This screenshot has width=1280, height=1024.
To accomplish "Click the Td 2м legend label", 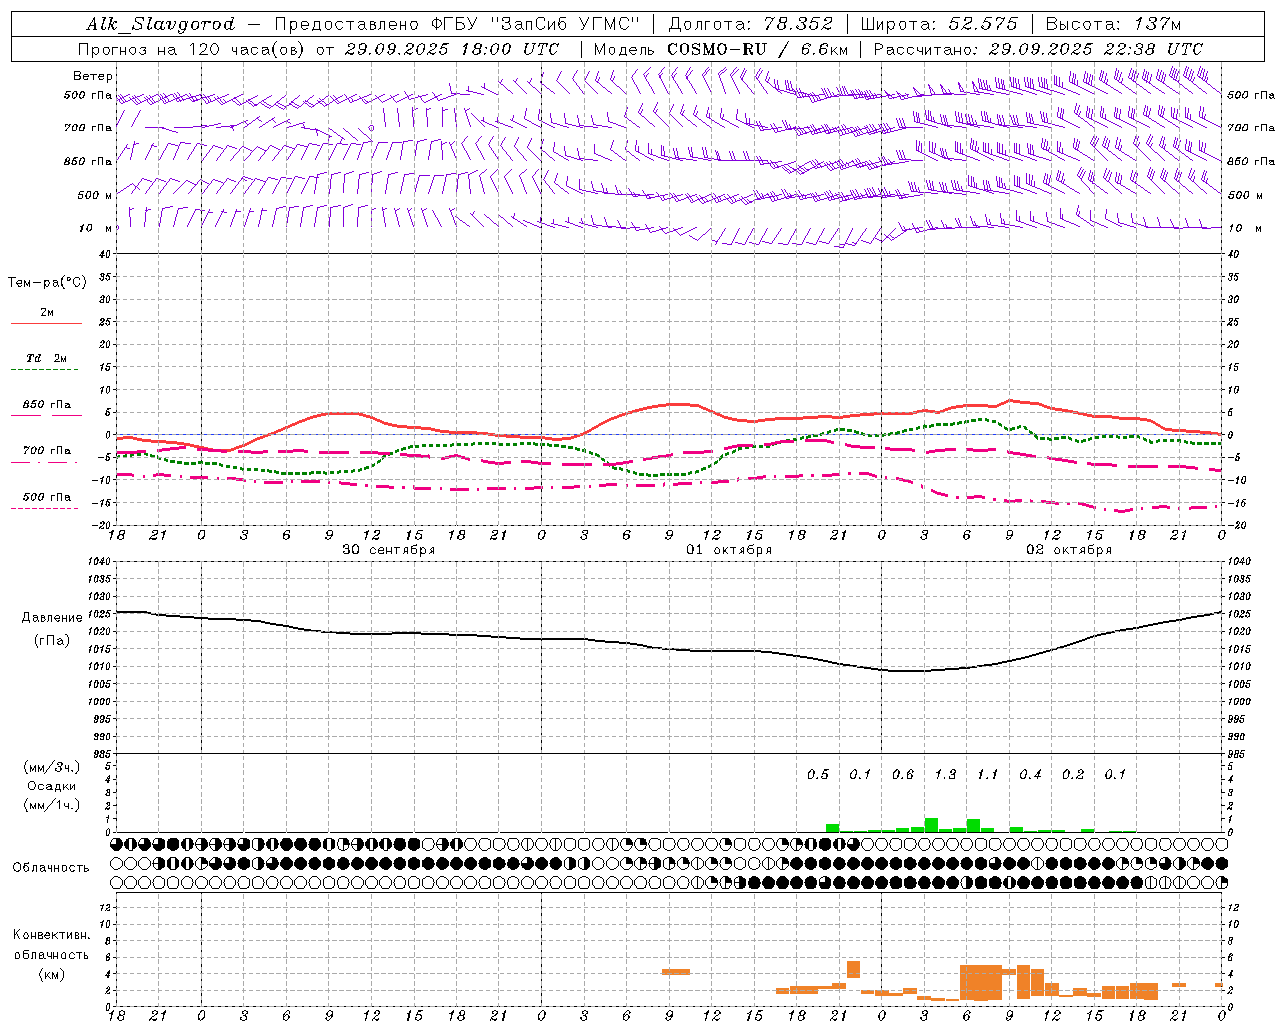I will [x=47, y=358].
